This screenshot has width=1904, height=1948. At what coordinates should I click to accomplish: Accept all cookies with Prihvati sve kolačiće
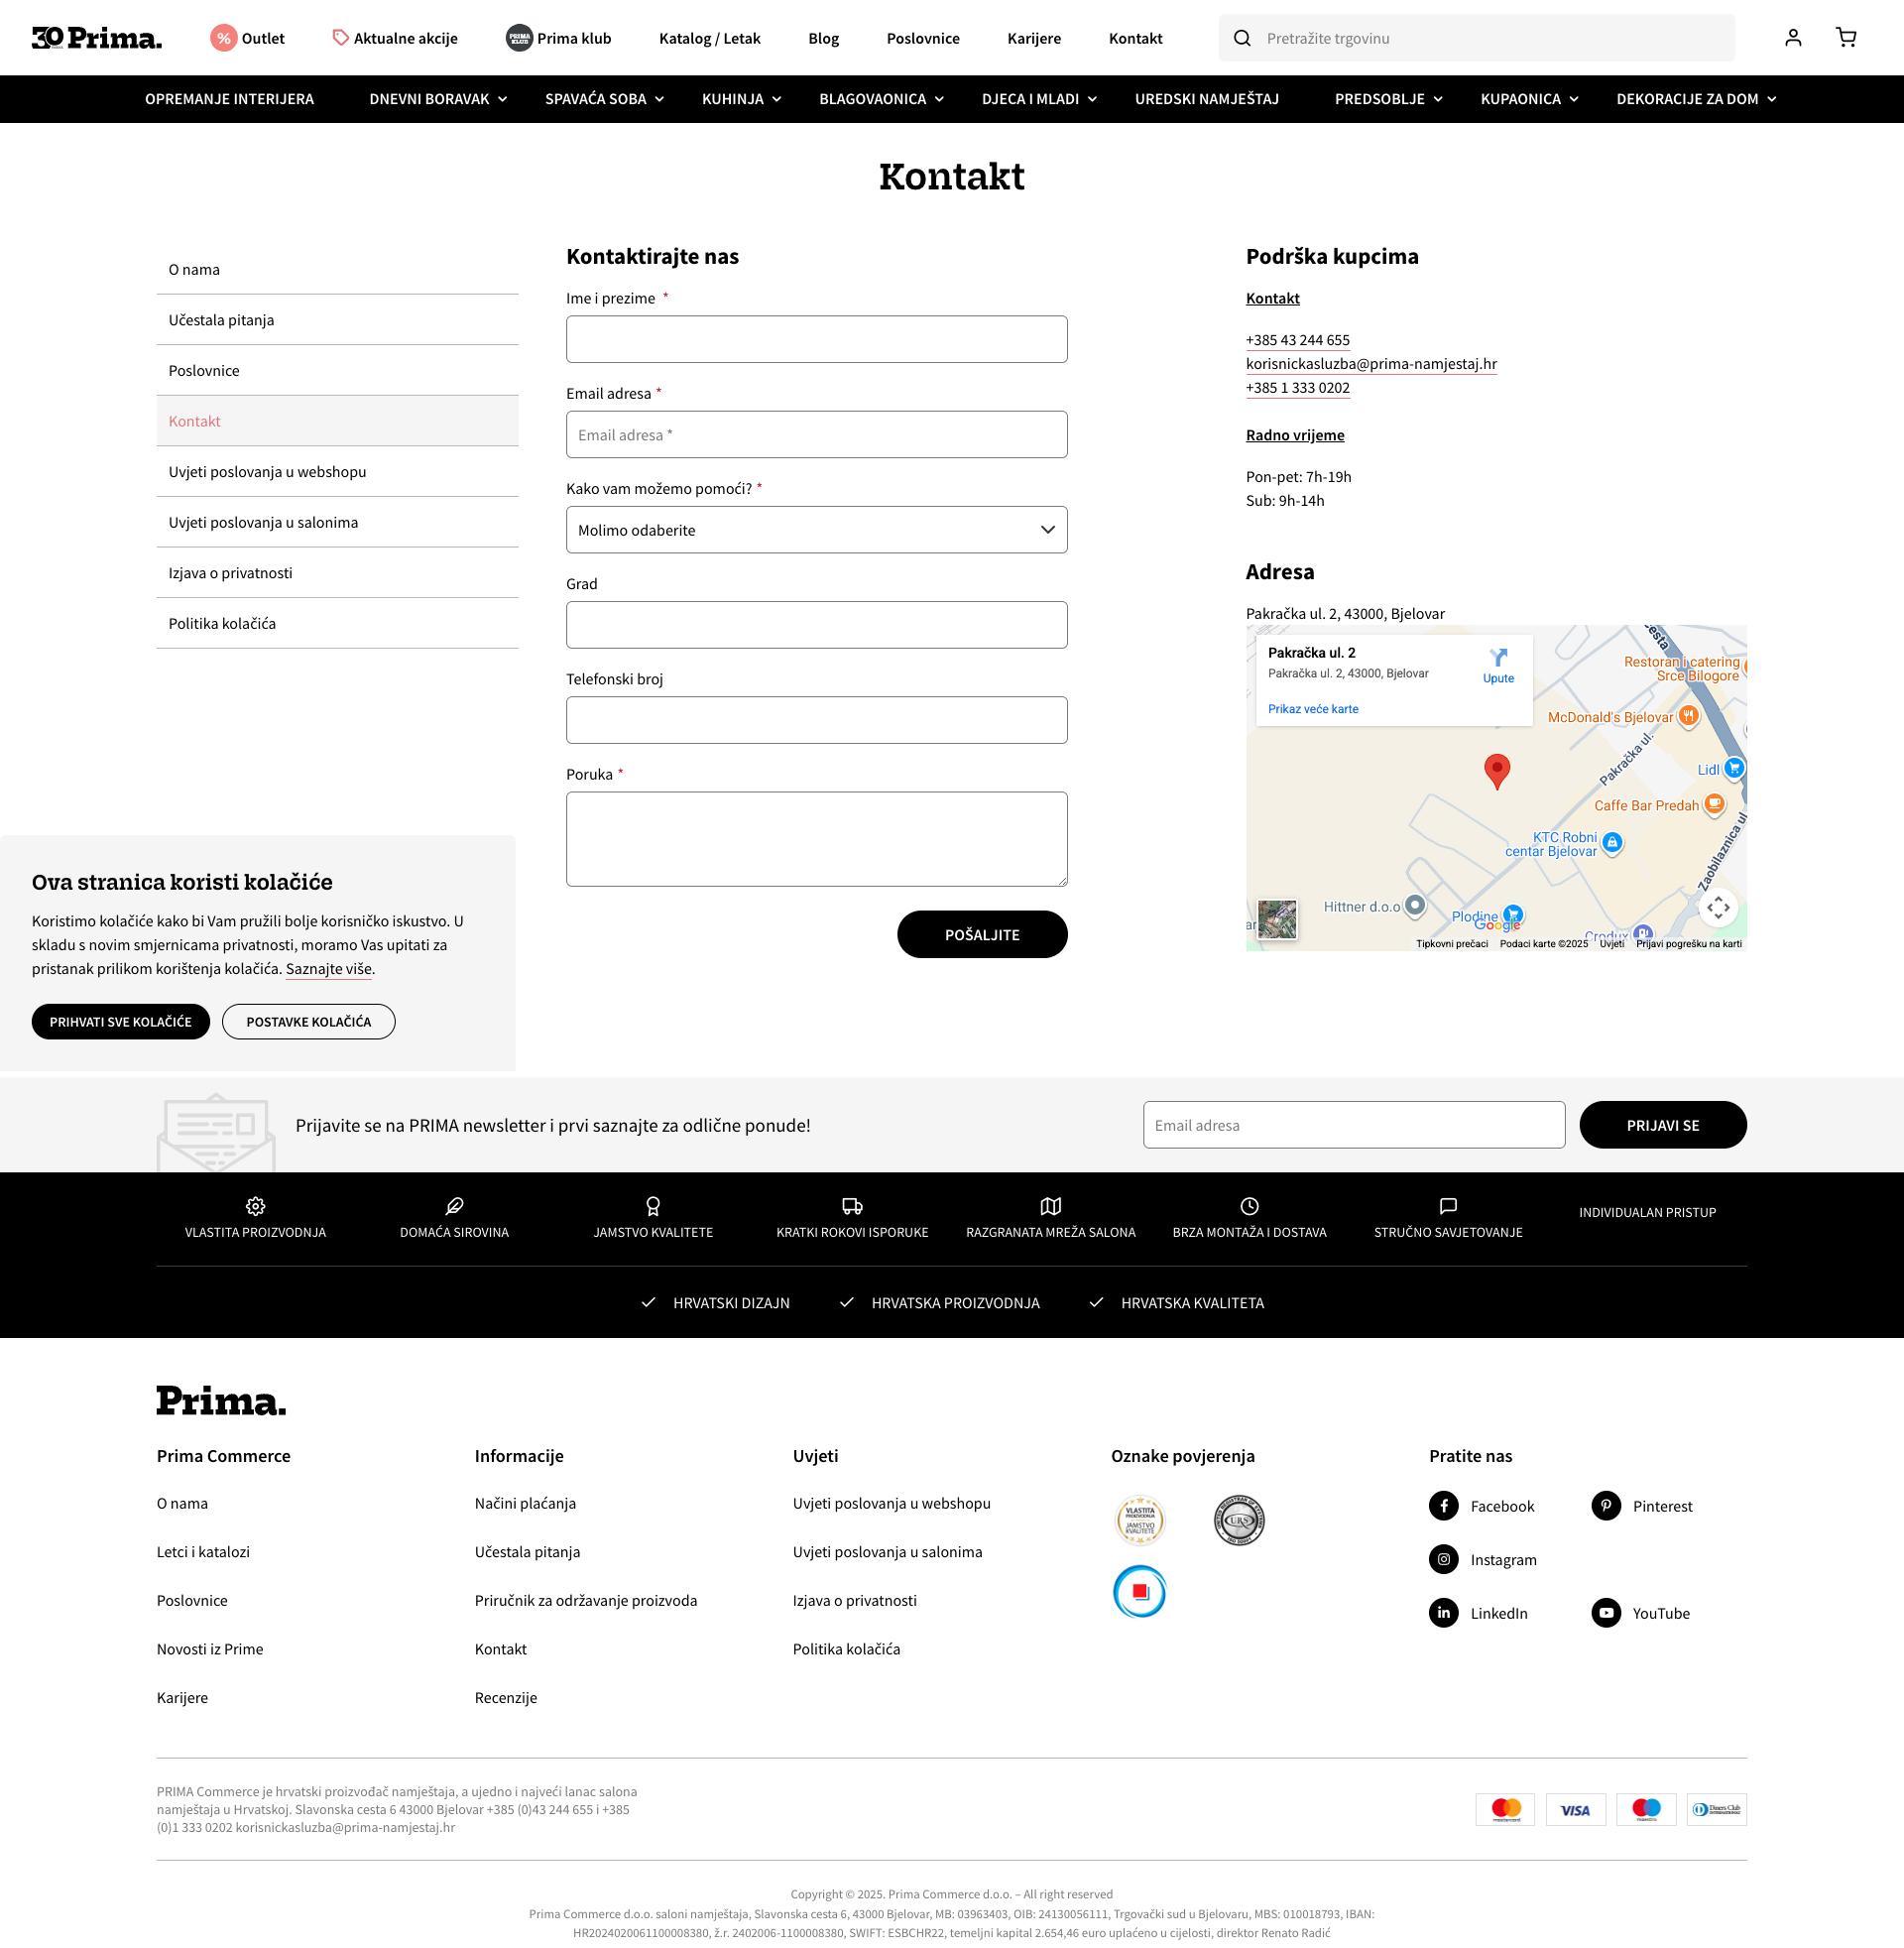tap(120, 1021)
